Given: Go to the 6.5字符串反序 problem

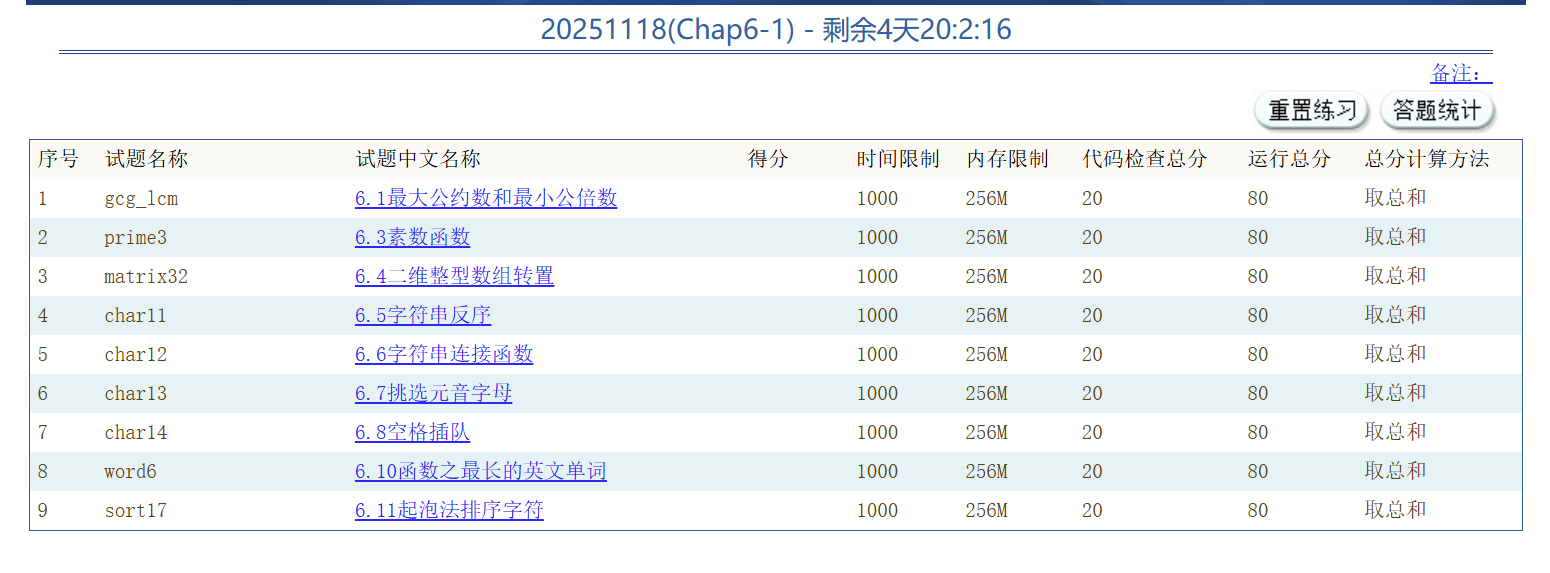Looking at the screenshot, I should (423, 315).
